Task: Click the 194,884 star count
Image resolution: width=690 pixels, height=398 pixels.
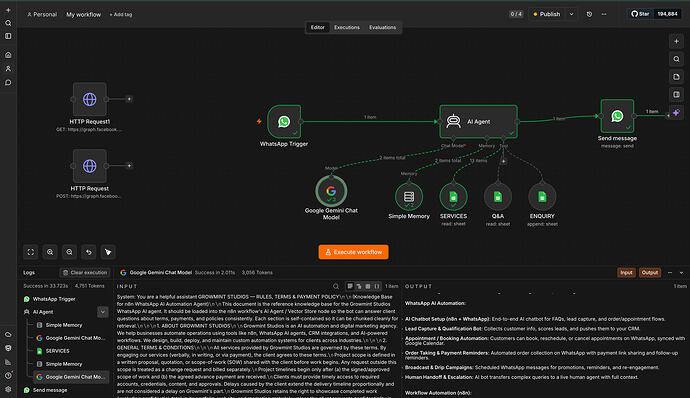Action: coord(667,14)
